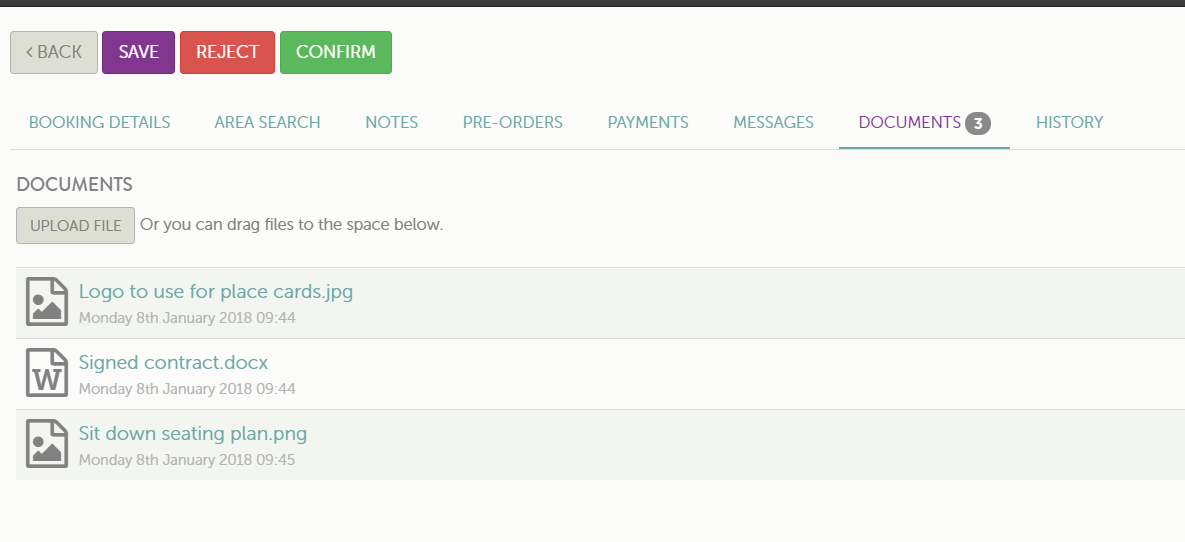Reject the booking

click(x=227, y=52)
